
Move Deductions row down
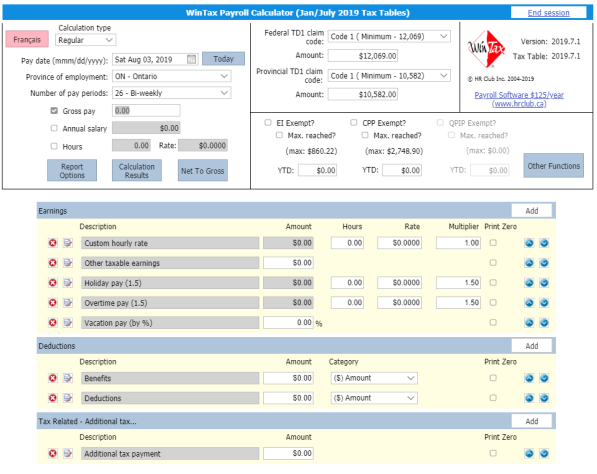[x=544, y=398]
